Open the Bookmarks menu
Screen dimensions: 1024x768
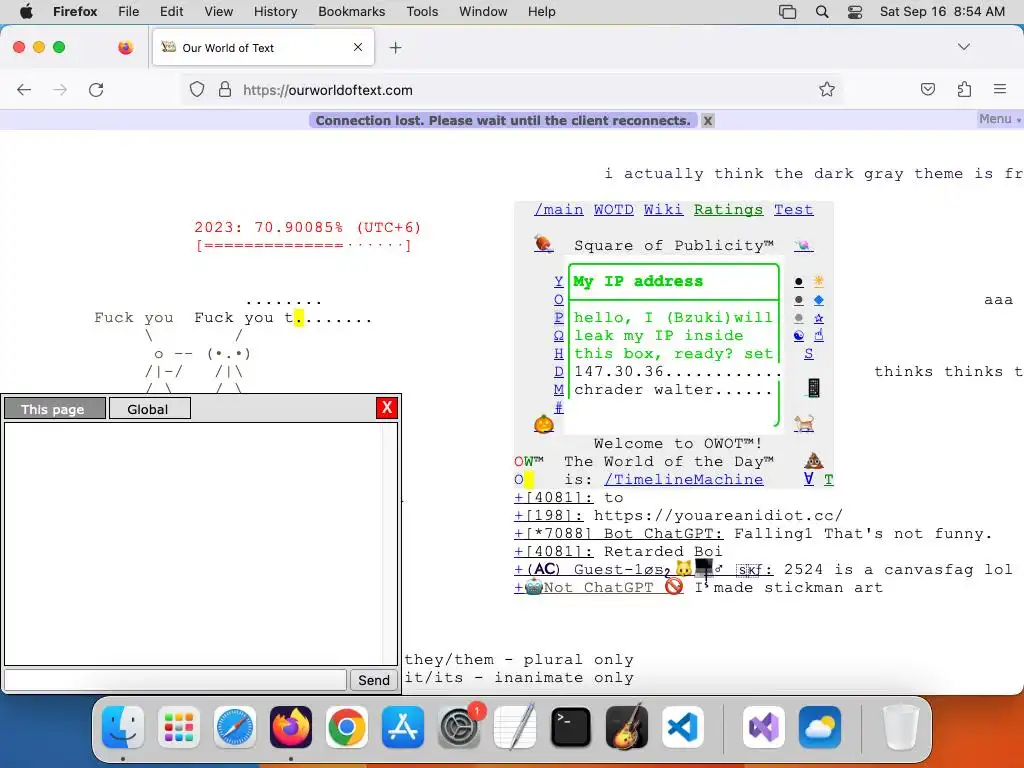(351, 11)
